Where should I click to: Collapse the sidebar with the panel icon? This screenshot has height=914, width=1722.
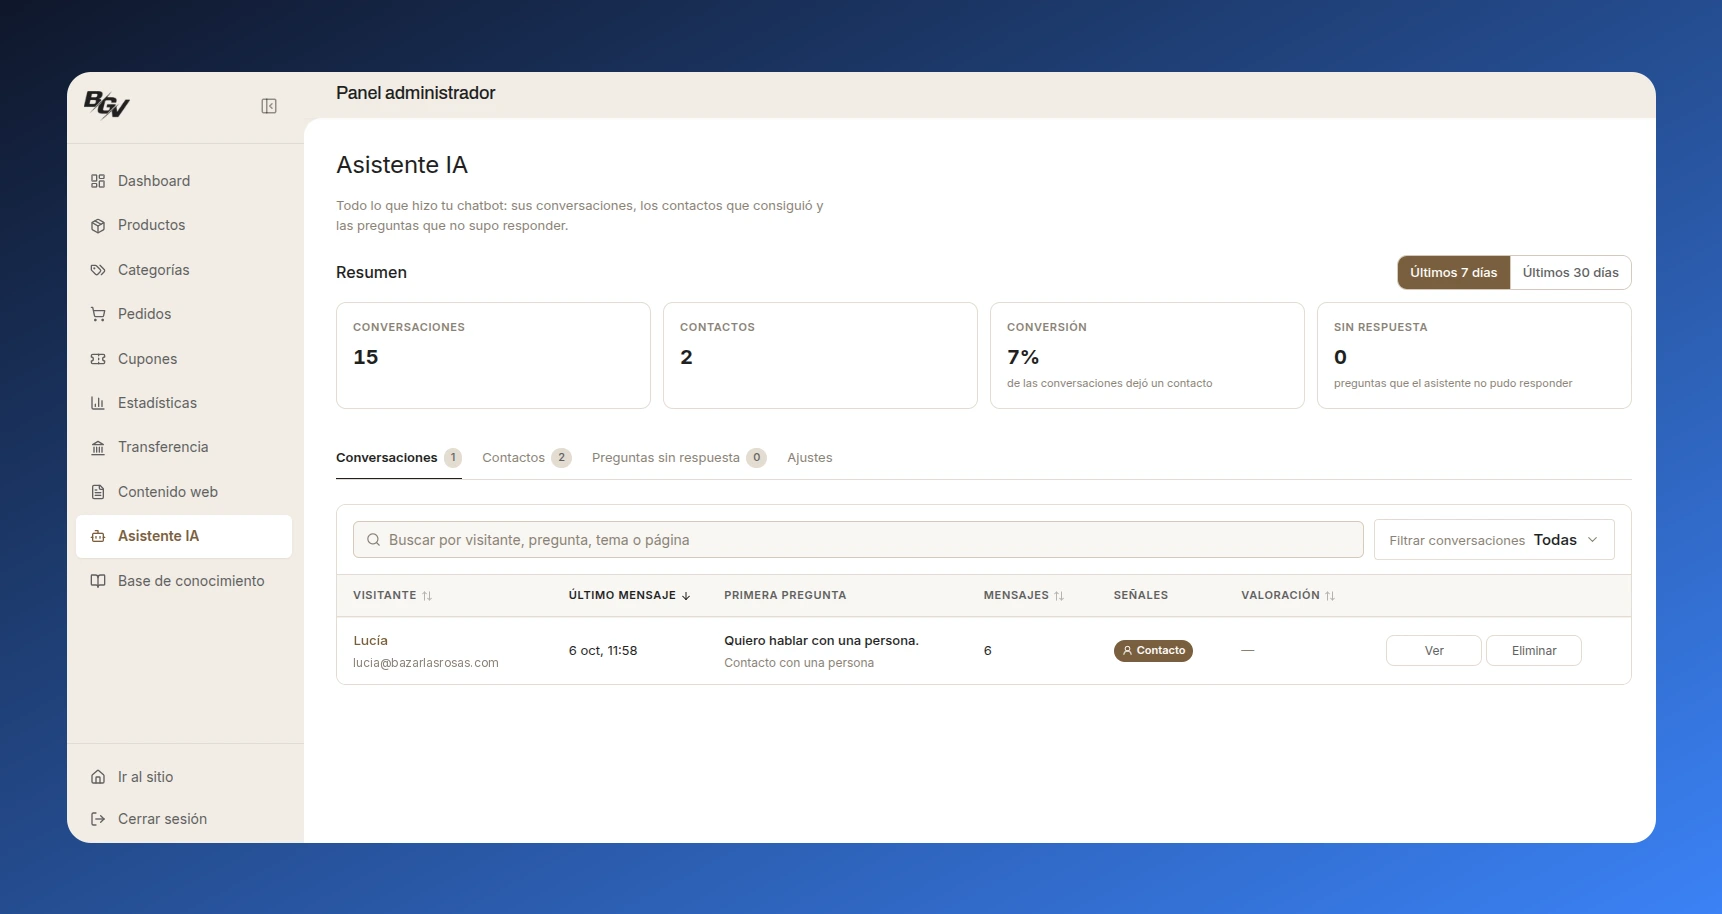269,106
